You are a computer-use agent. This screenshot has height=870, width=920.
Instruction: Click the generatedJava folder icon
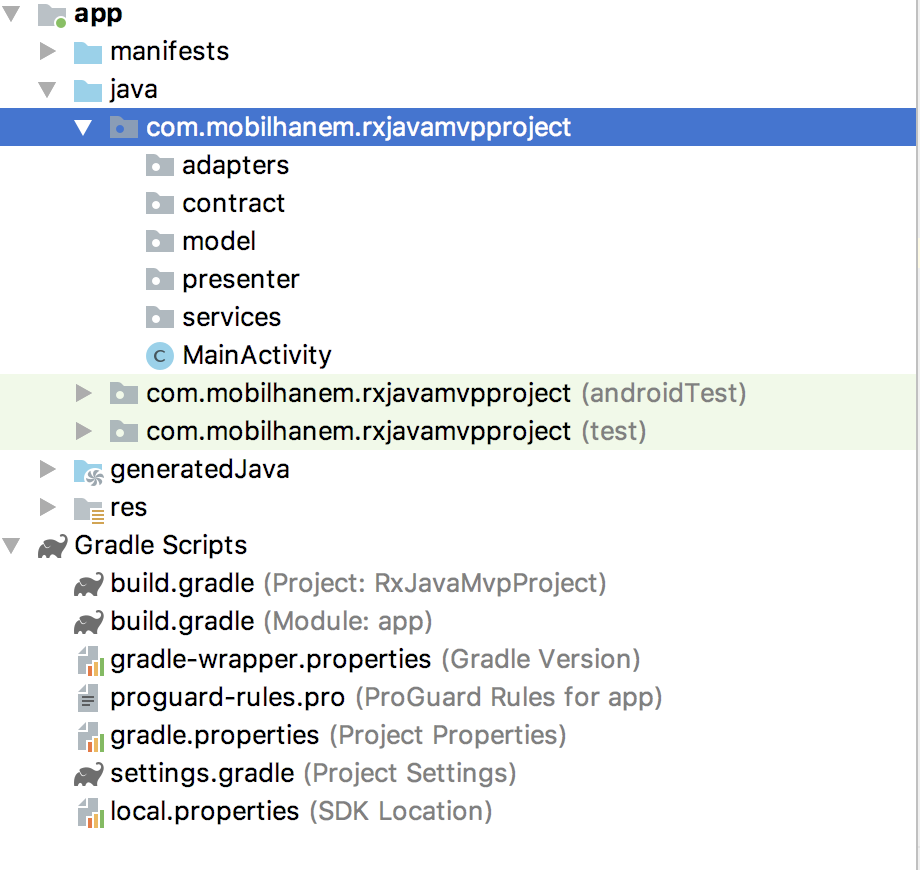click(89, 472)
